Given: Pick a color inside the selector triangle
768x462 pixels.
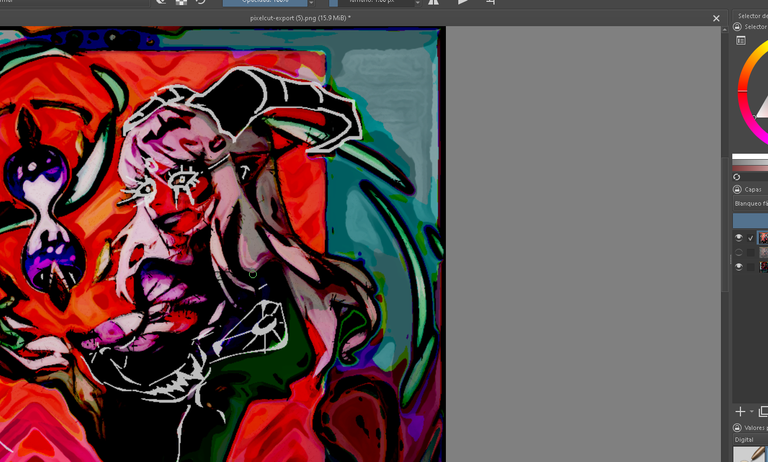Looking at the screenshot, I should click(x=763, y=109).
